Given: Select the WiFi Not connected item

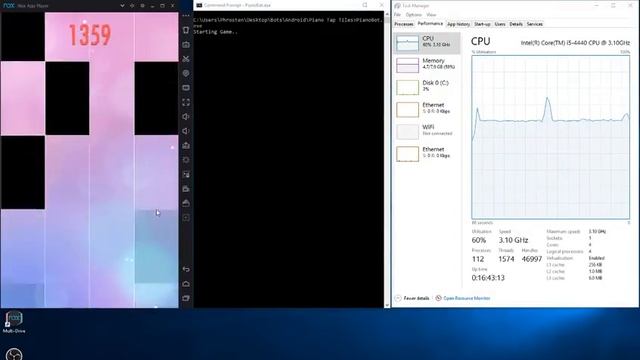Looking at the screenshot, I should pos(427,131).
